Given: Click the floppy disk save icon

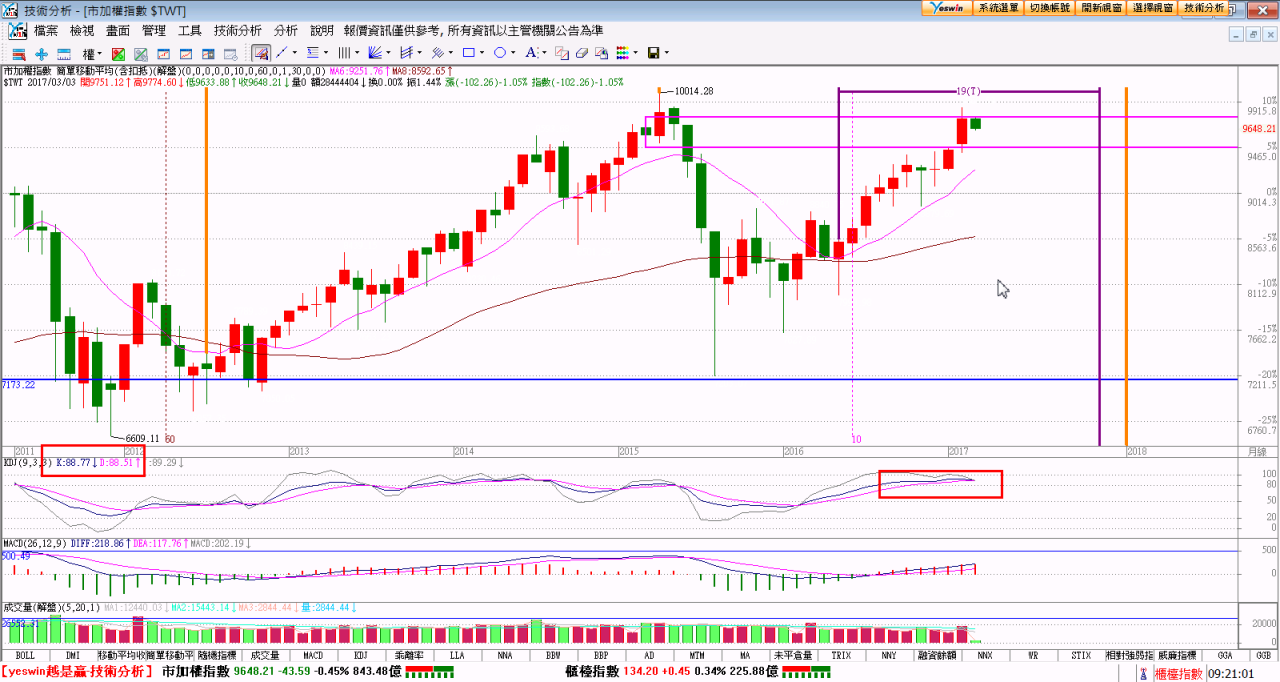Looking at the screenshot, I should click(653, 53).
